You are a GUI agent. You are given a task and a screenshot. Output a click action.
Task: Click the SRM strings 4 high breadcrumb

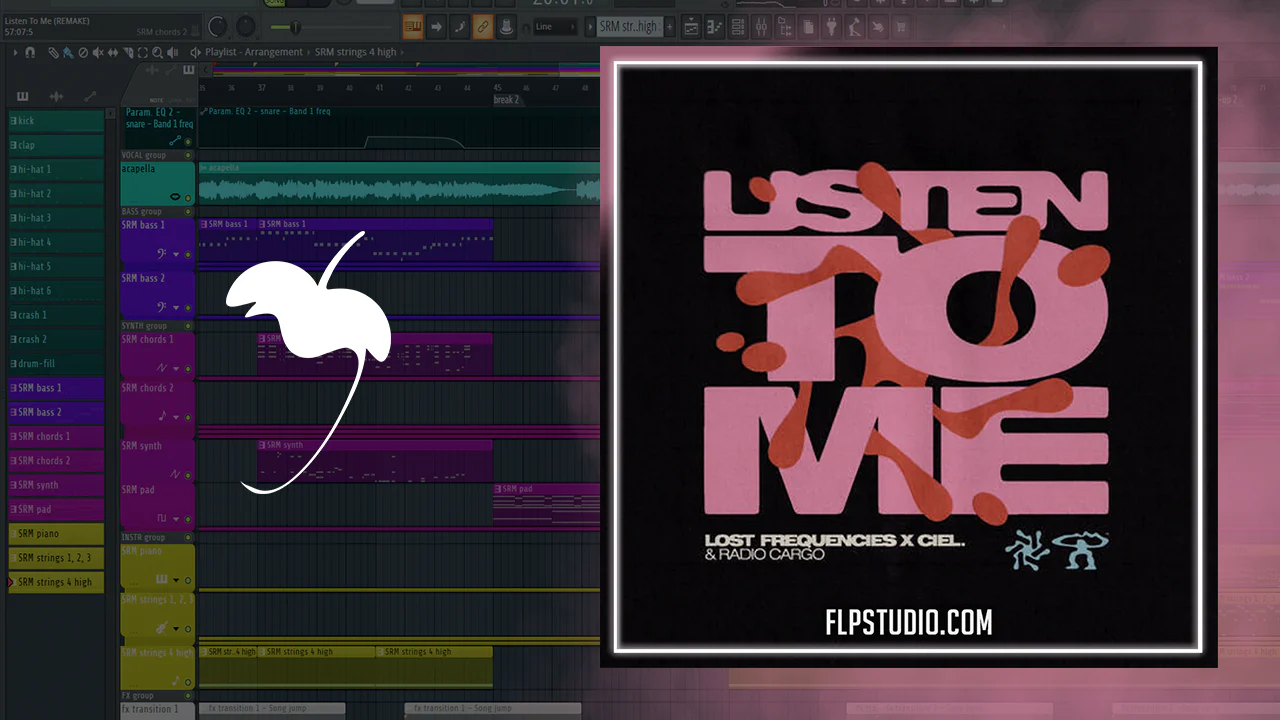coord(356,52)
